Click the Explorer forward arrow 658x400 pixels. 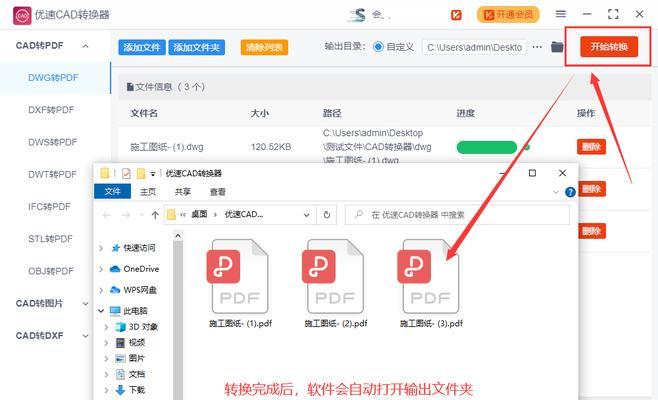click(x=126, y=215)
